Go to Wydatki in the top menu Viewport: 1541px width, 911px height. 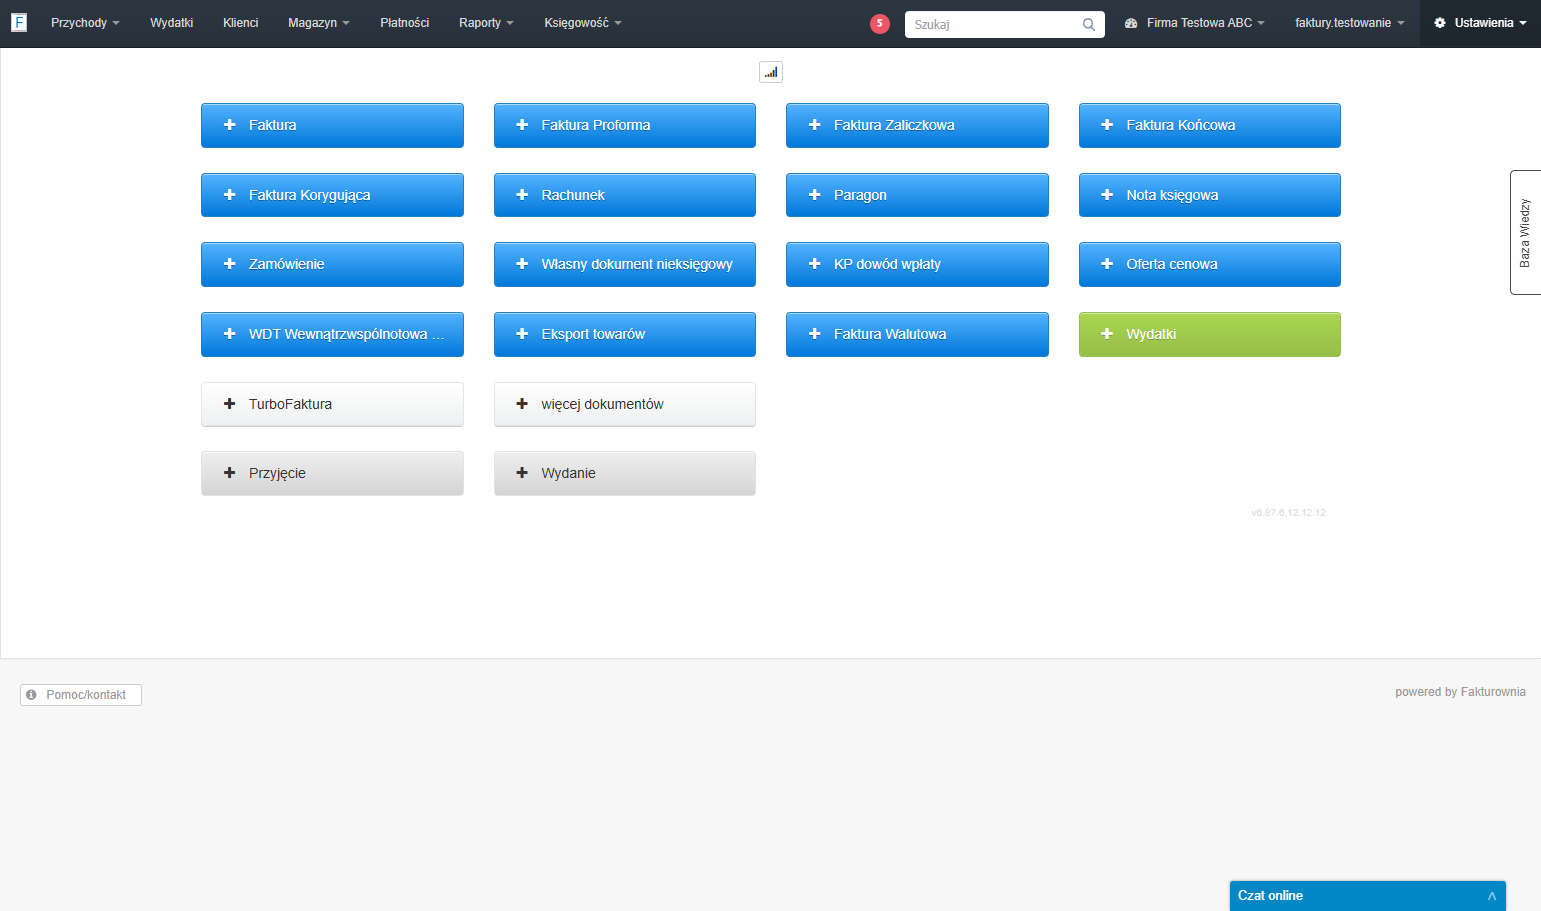click(172, 23)
